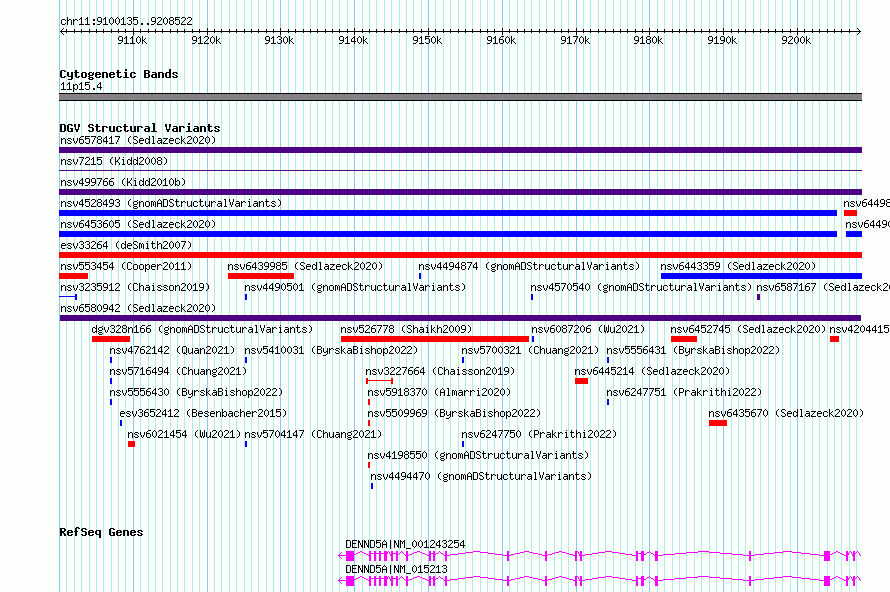890x592 pixels.
Task: Click the chr11:9100135..9208522 region label
Action: pyautogui.click(x=126, y=22)
